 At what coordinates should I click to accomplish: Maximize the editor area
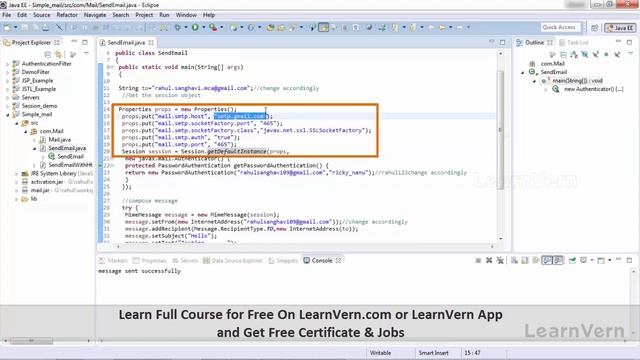tap(502, 42)
